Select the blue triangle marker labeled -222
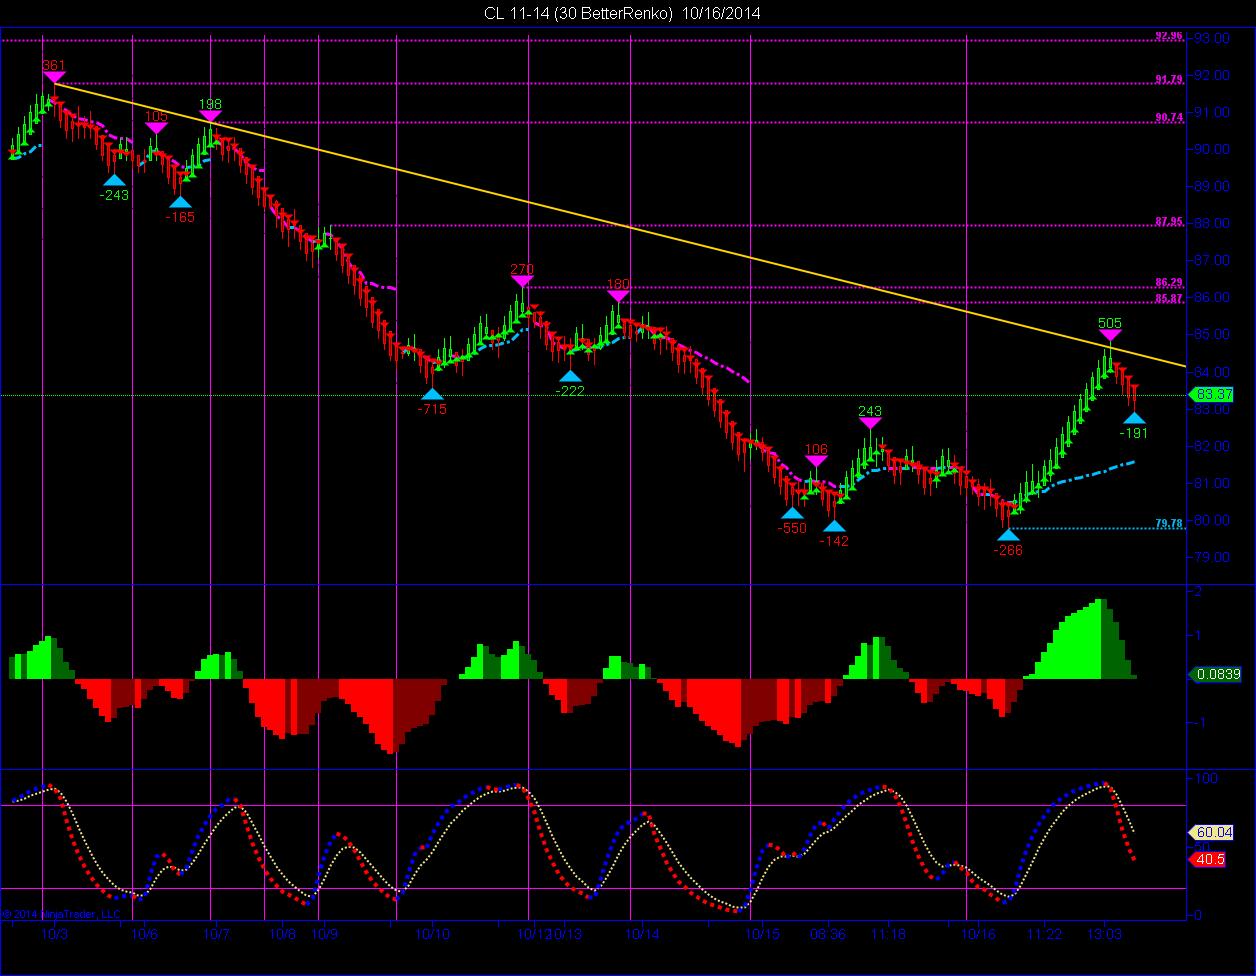Screen dimensions: 1256x976 pos(570,377)
